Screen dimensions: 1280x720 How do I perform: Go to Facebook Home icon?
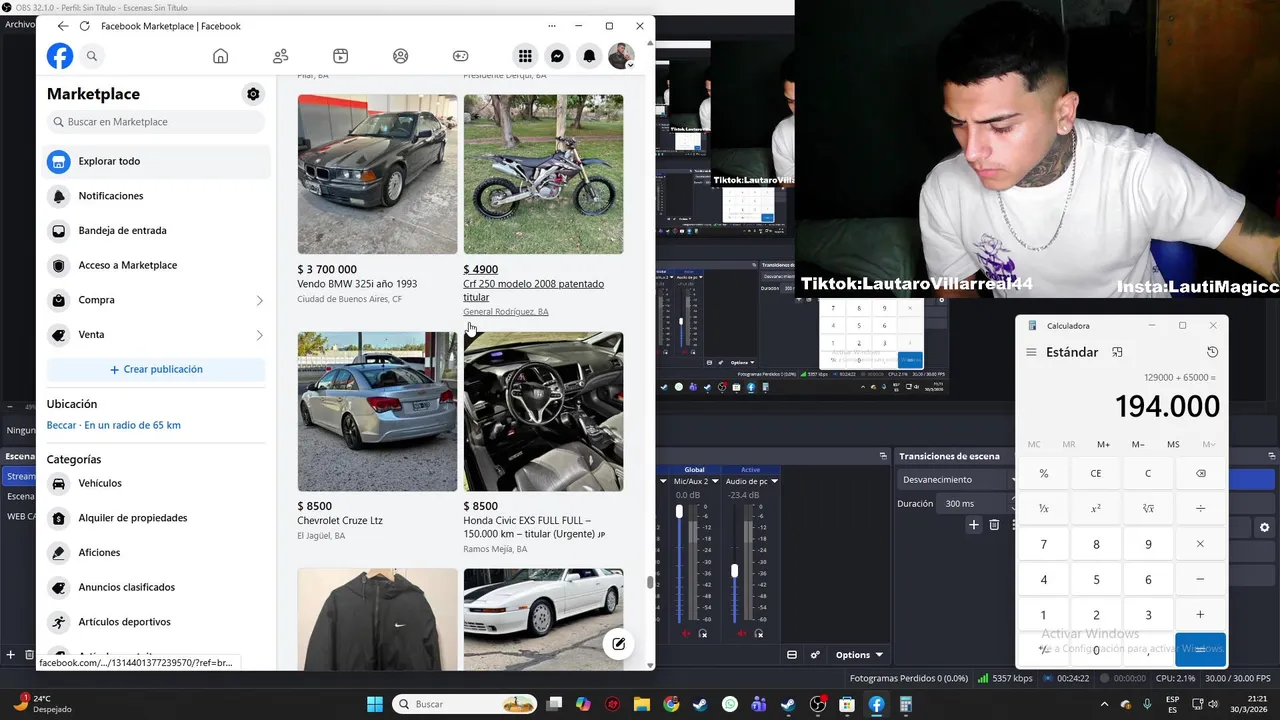[x=221, y=56]
